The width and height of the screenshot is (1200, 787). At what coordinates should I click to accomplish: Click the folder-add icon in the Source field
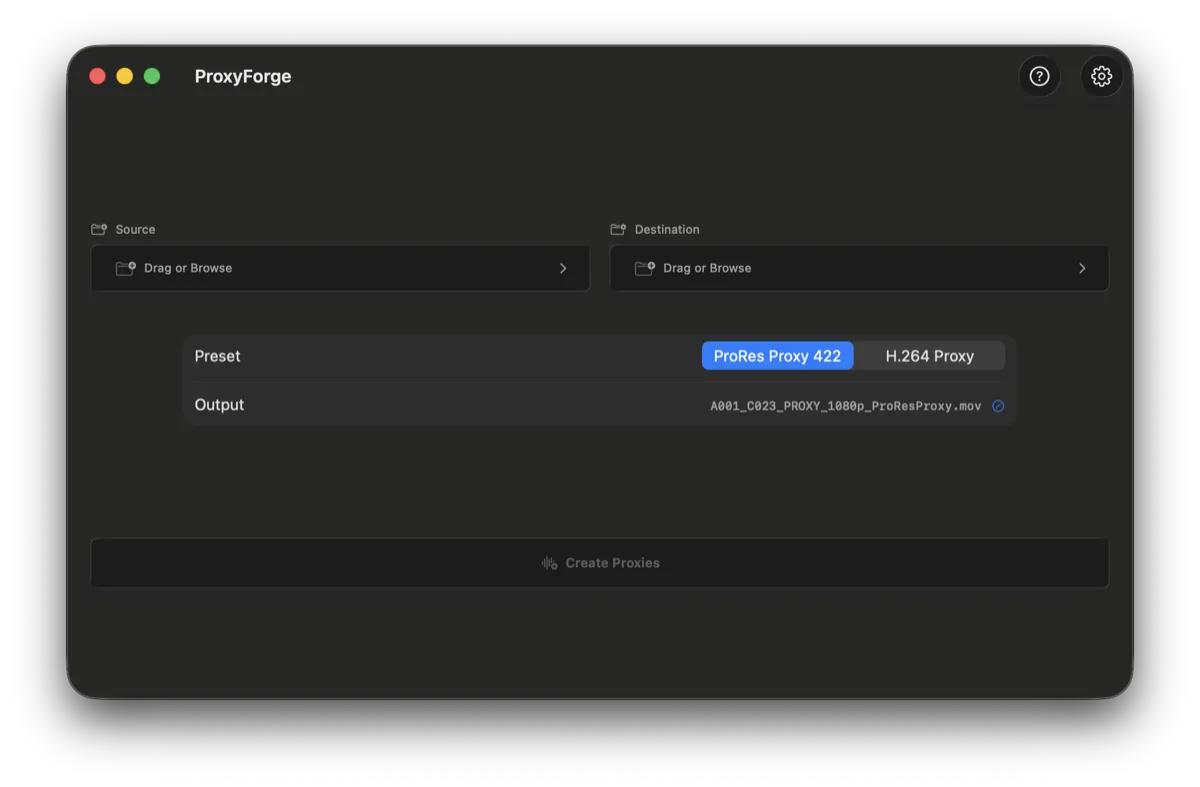pos(127,268)
